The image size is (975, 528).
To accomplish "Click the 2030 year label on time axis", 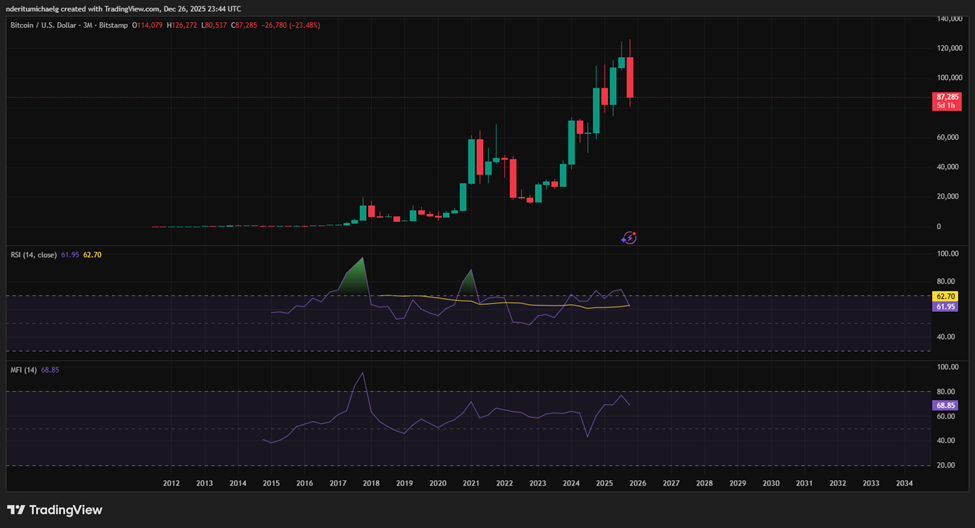I will coord(771,483).
